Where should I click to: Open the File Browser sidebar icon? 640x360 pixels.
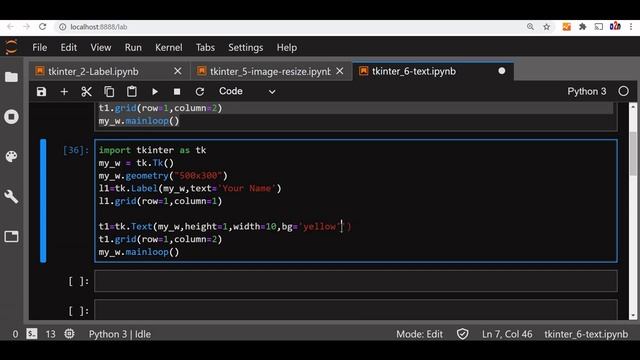pos(11,77)
